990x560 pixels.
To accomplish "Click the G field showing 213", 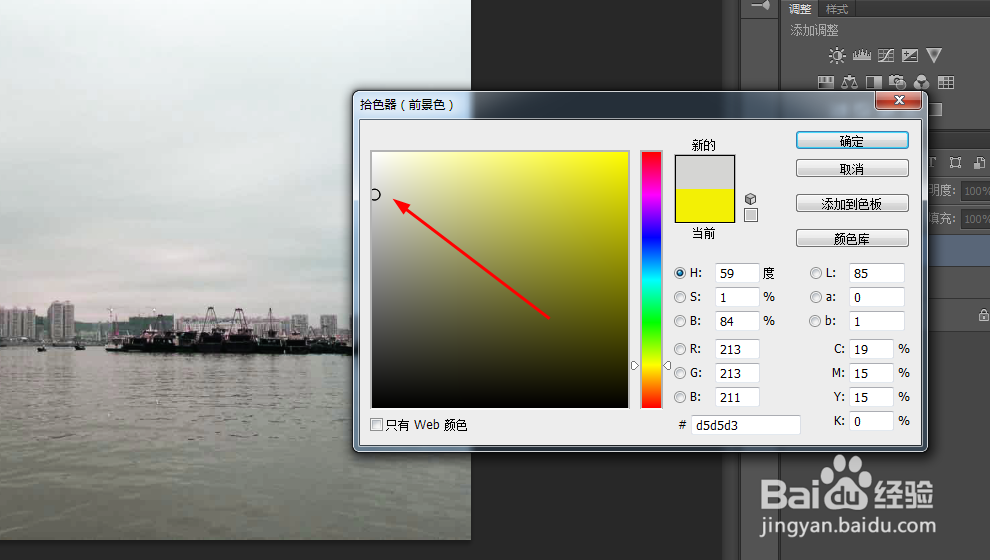I will click(737, 373).
